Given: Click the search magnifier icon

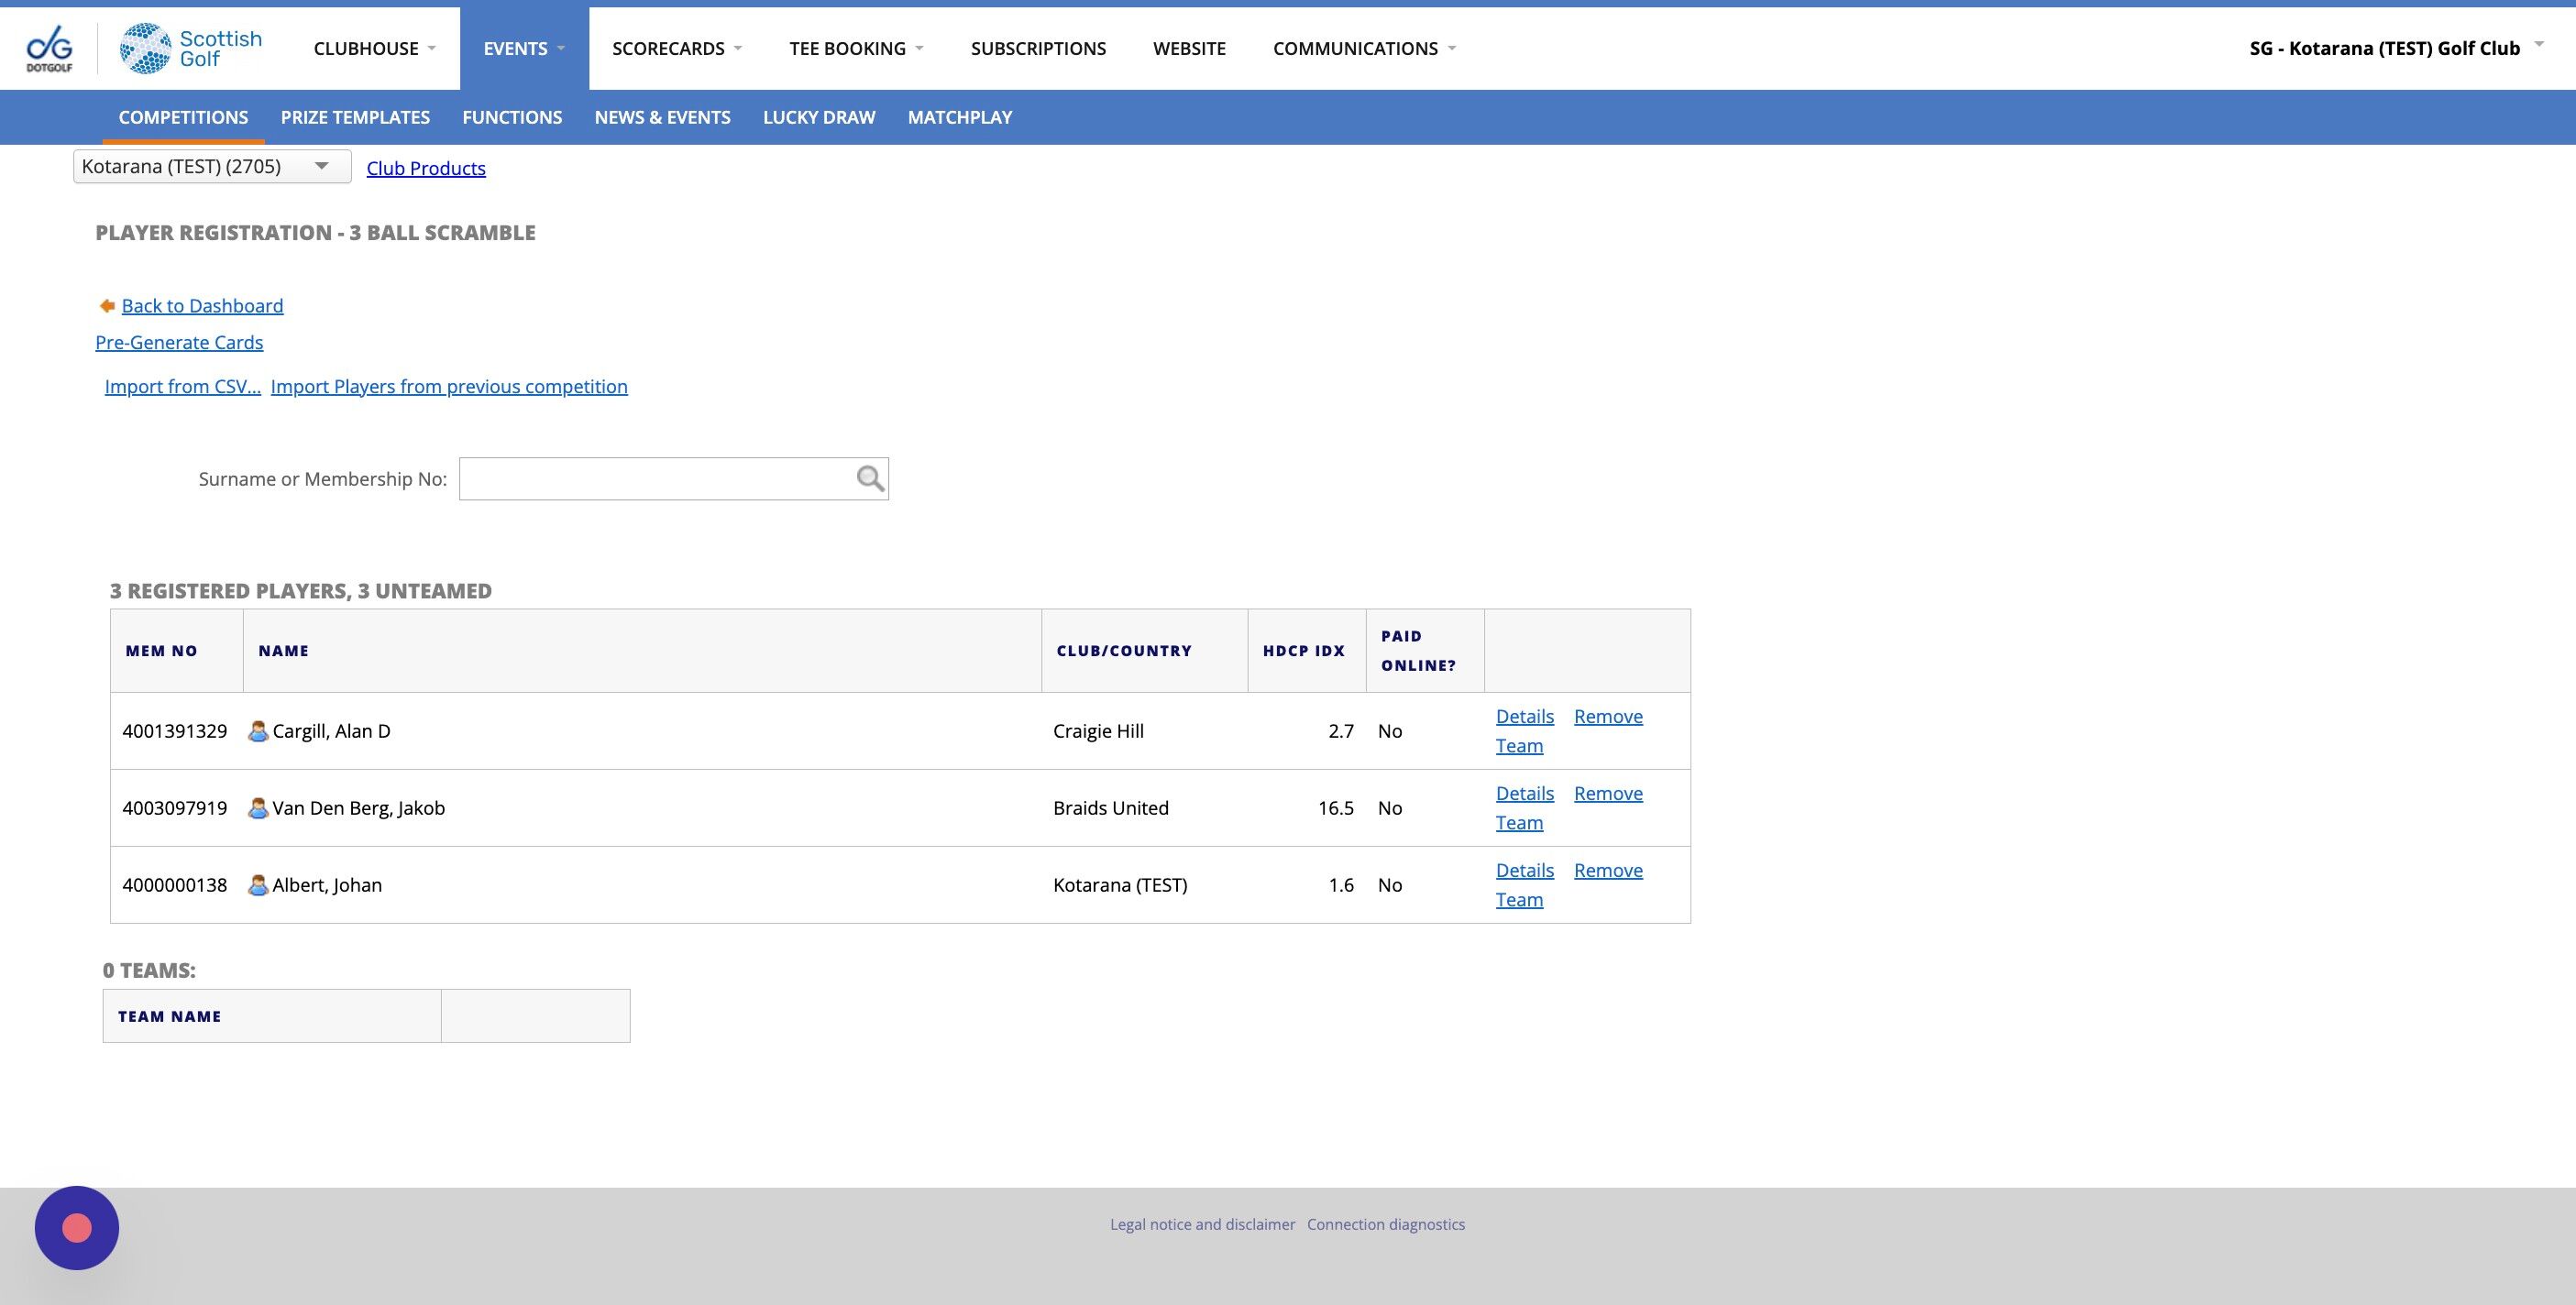Looking at the screenshot, I should point(870,479).
